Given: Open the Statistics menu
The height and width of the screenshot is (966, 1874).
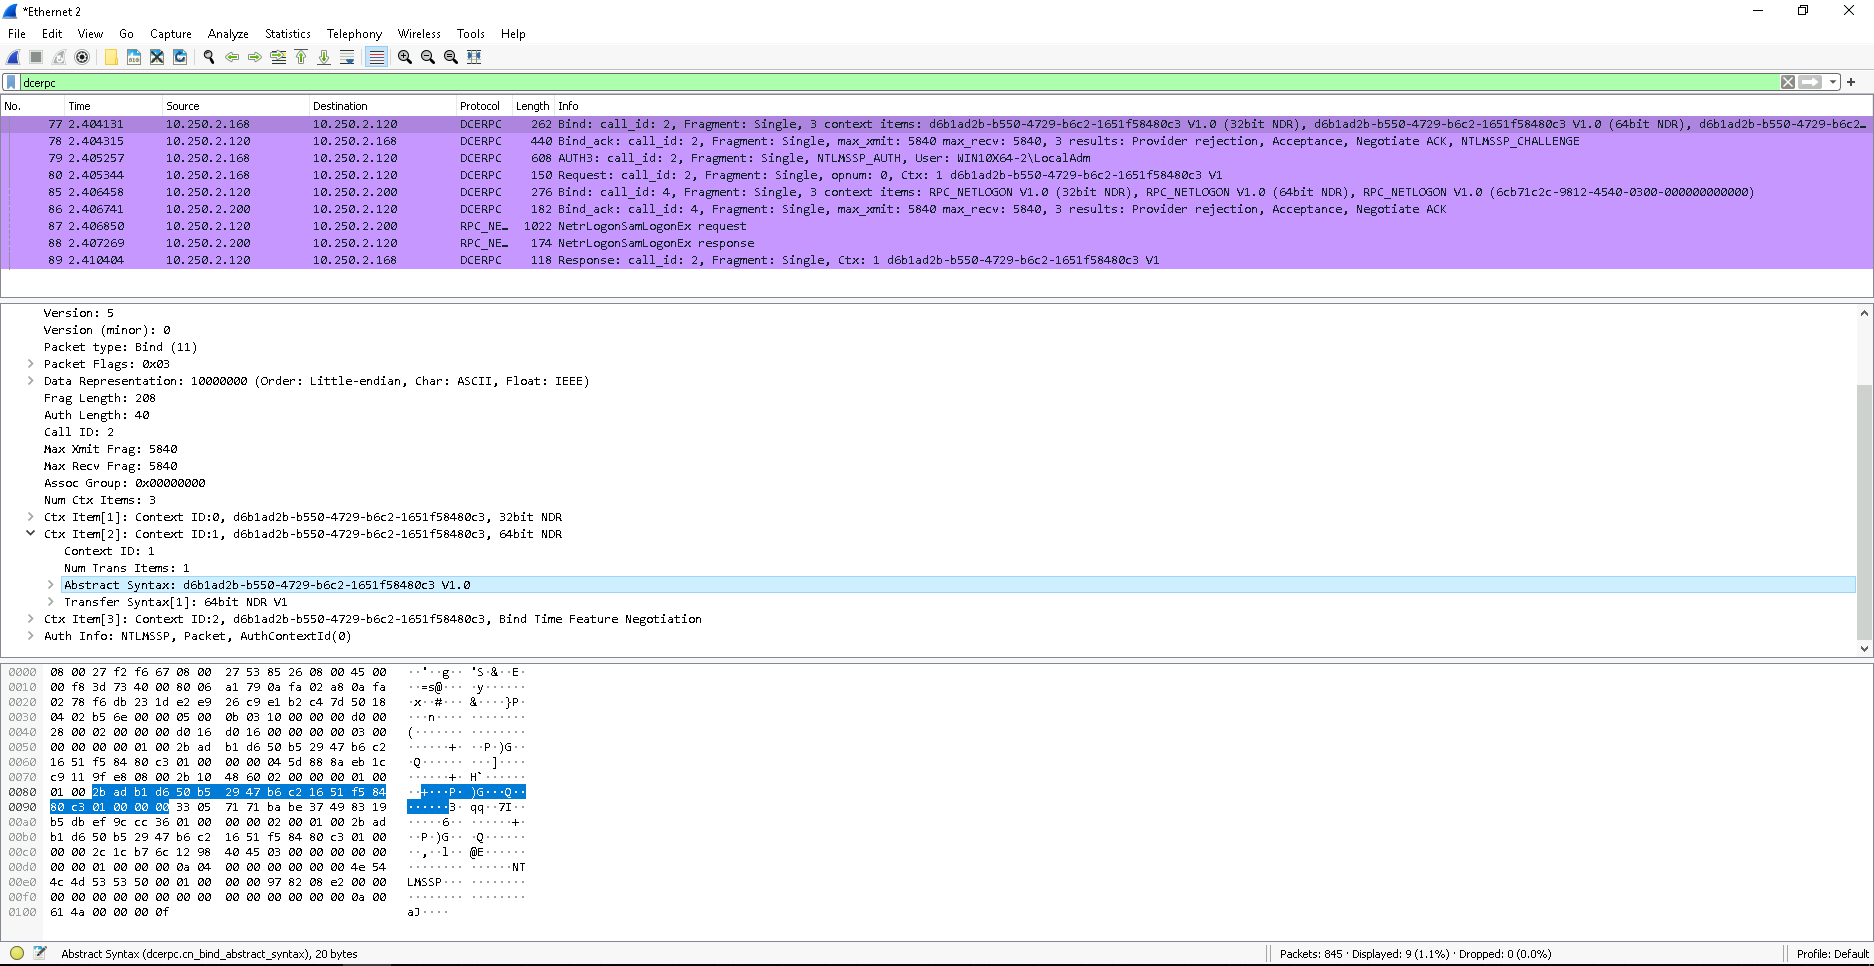Looking at the screenshot, I should pos(287,33).
